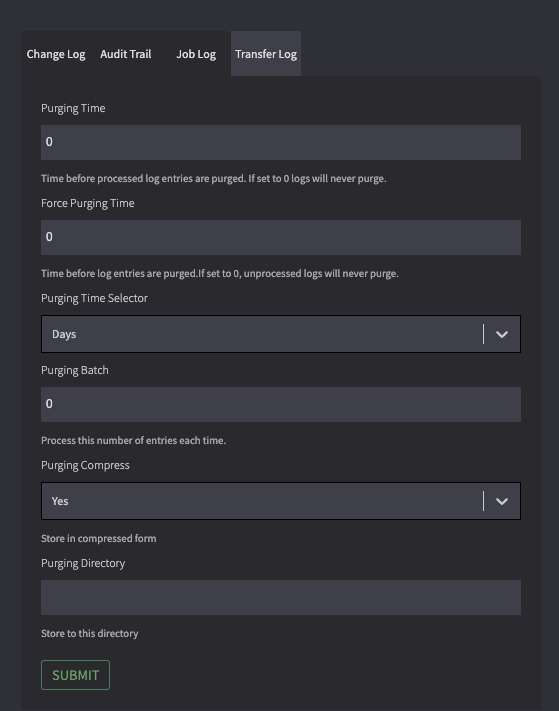Viewport: 559px width, 711px height.
Task: Click the Purging Time field label
Action: point(73,108)
